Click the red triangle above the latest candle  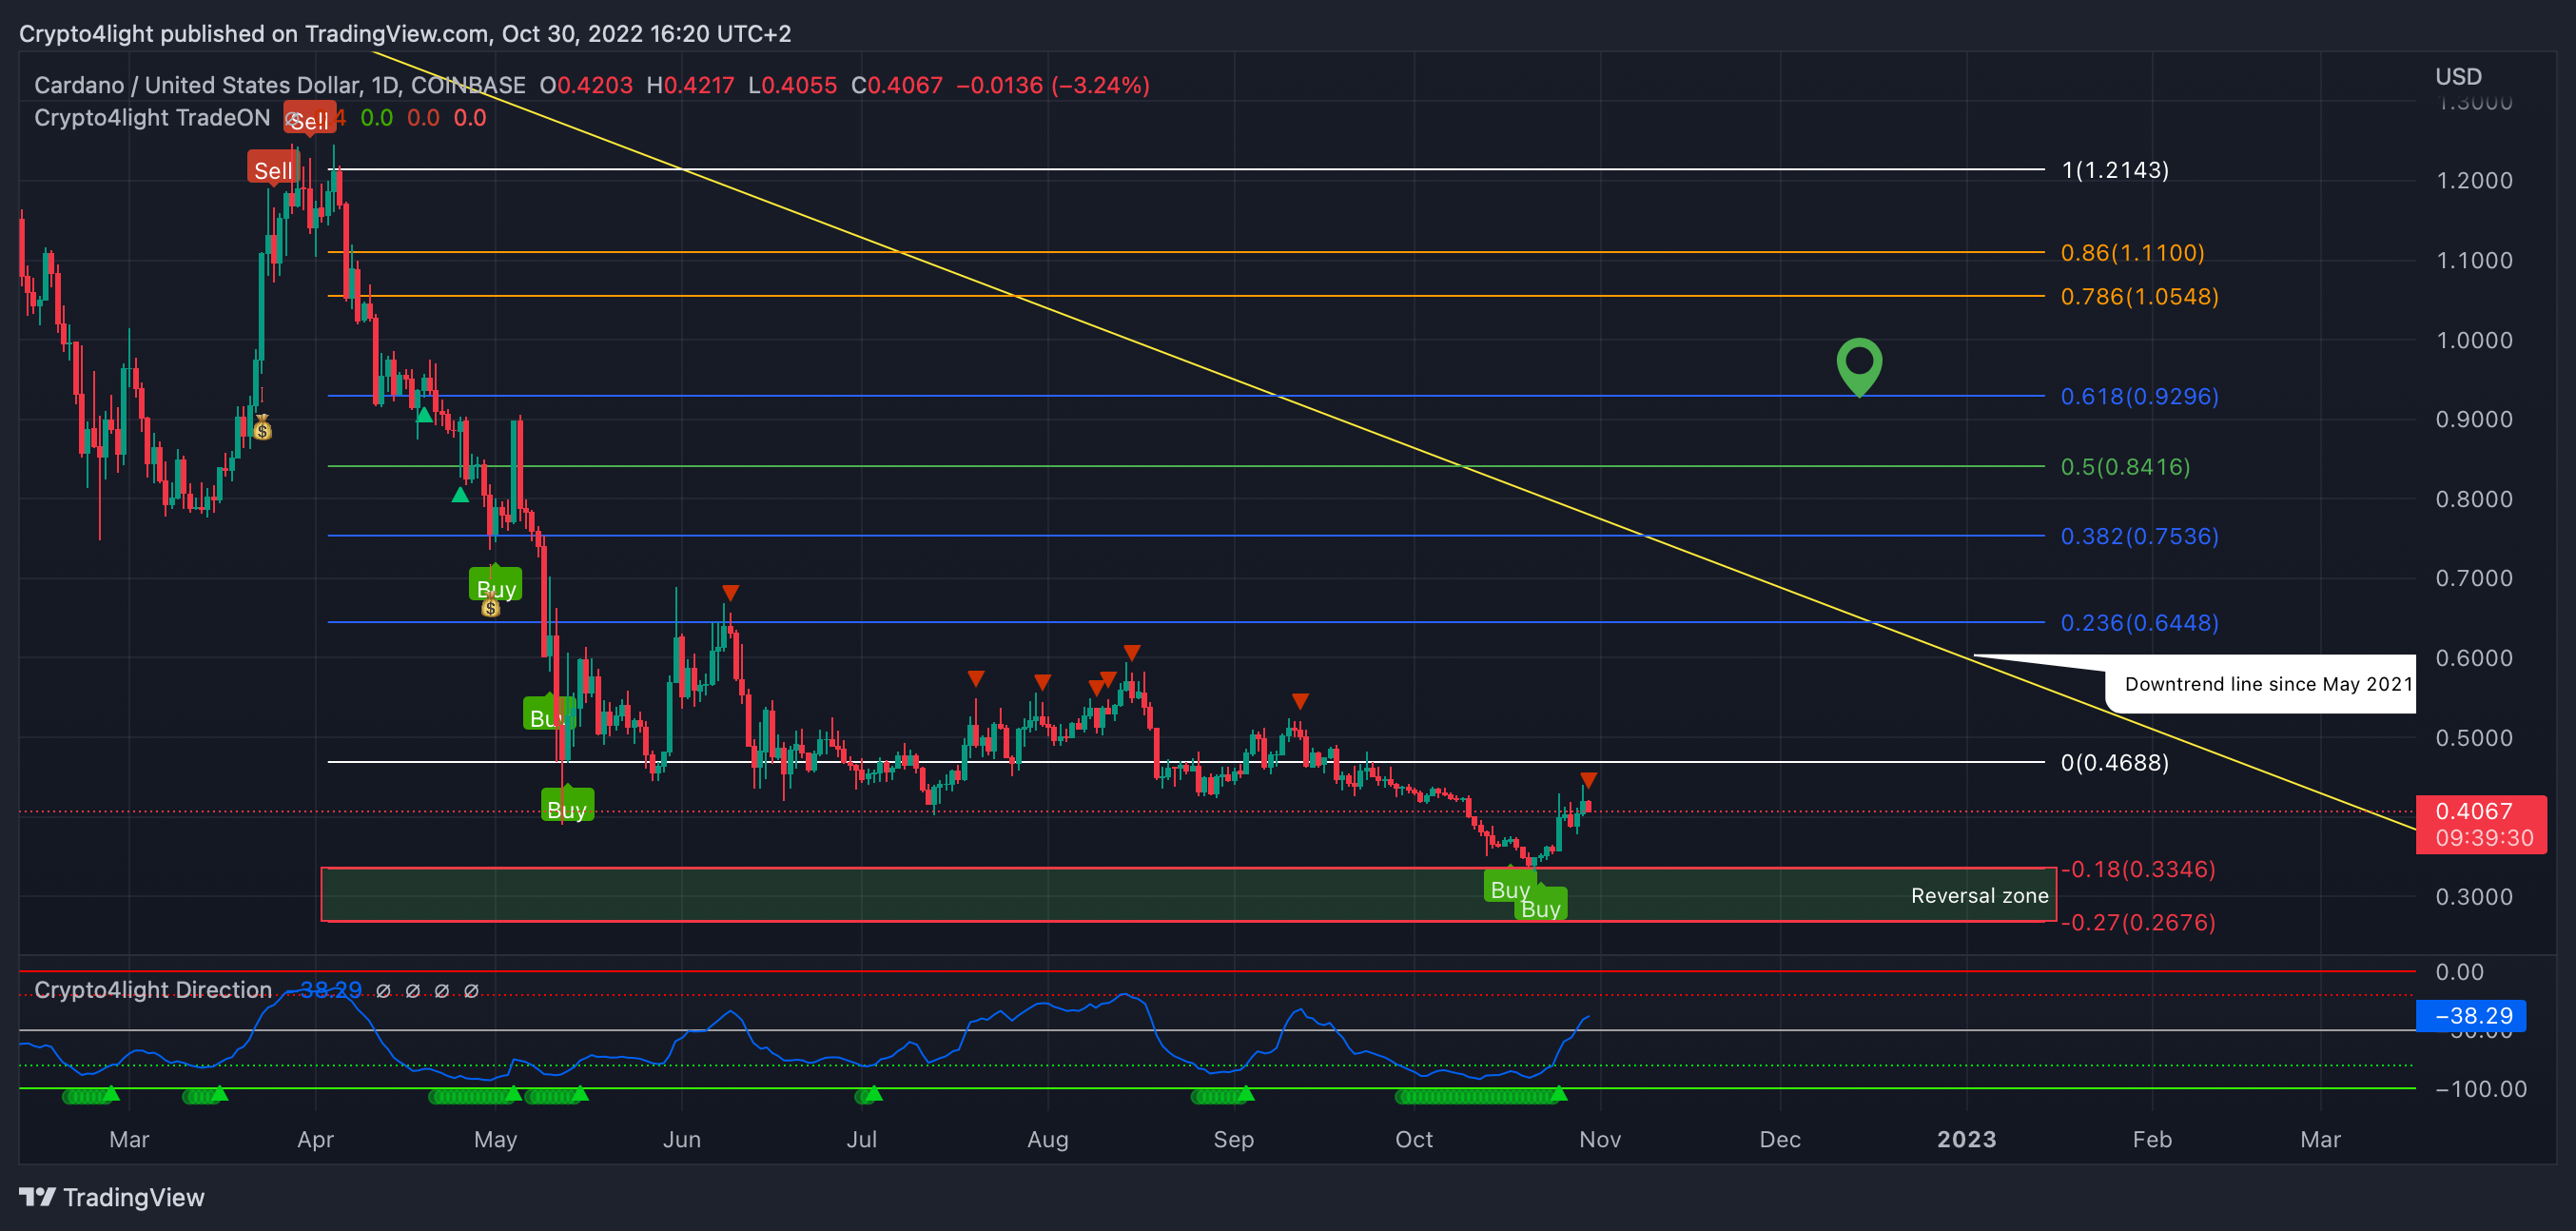tap(1588, 779)
